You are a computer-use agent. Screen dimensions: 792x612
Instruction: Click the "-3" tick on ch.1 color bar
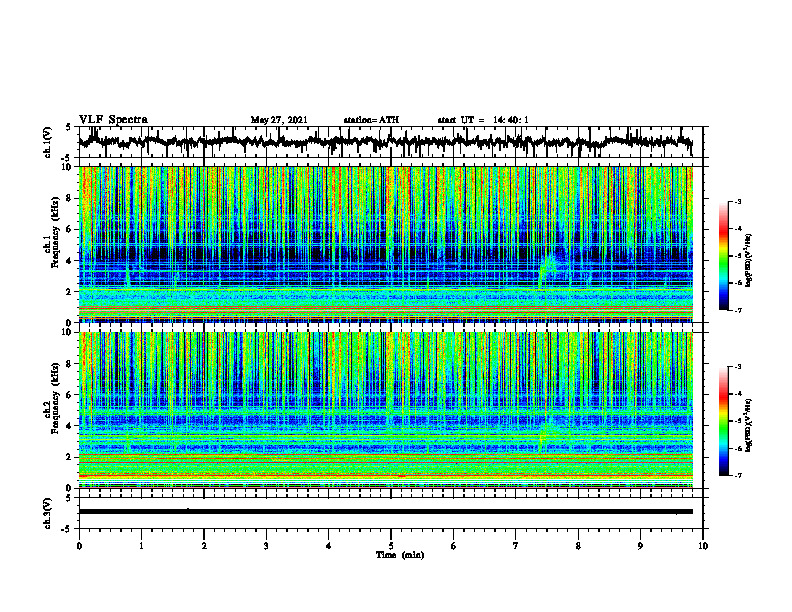[x=737, y=201]
